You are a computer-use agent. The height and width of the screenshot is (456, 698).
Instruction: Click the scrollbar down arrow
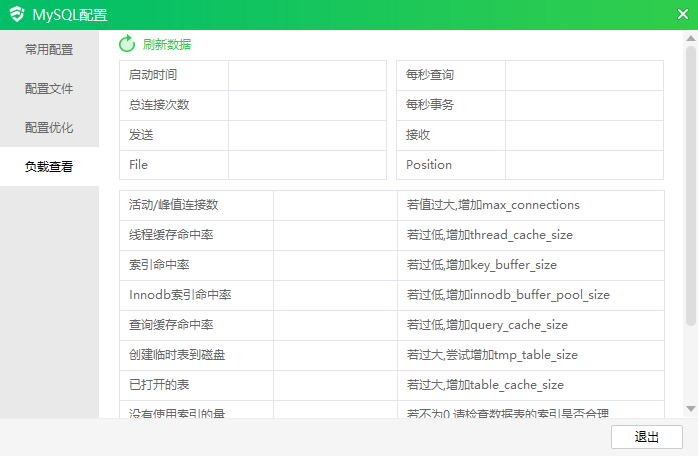coord(691,409)
